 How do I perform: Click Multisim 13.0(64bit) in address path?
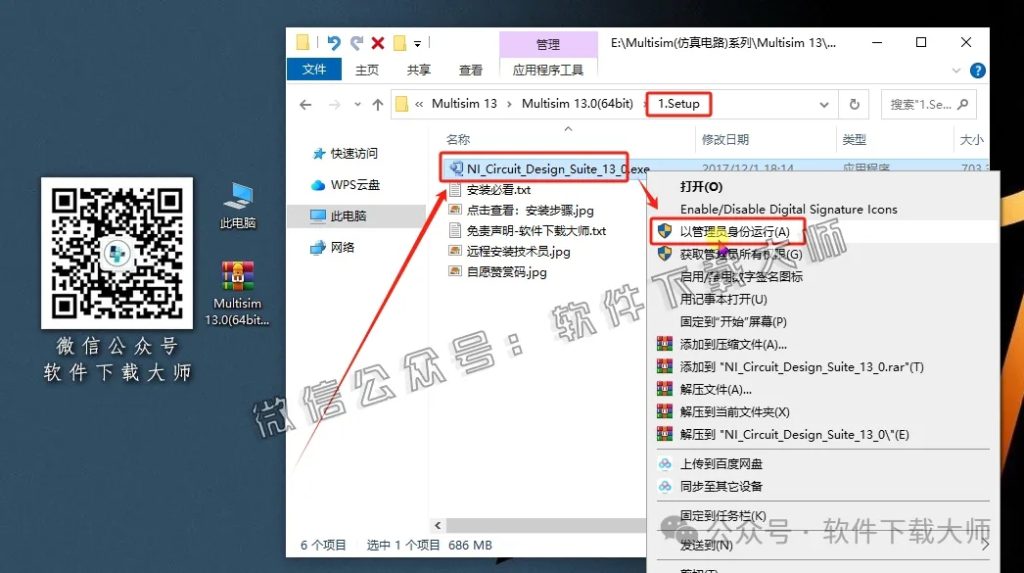[577, 104]
